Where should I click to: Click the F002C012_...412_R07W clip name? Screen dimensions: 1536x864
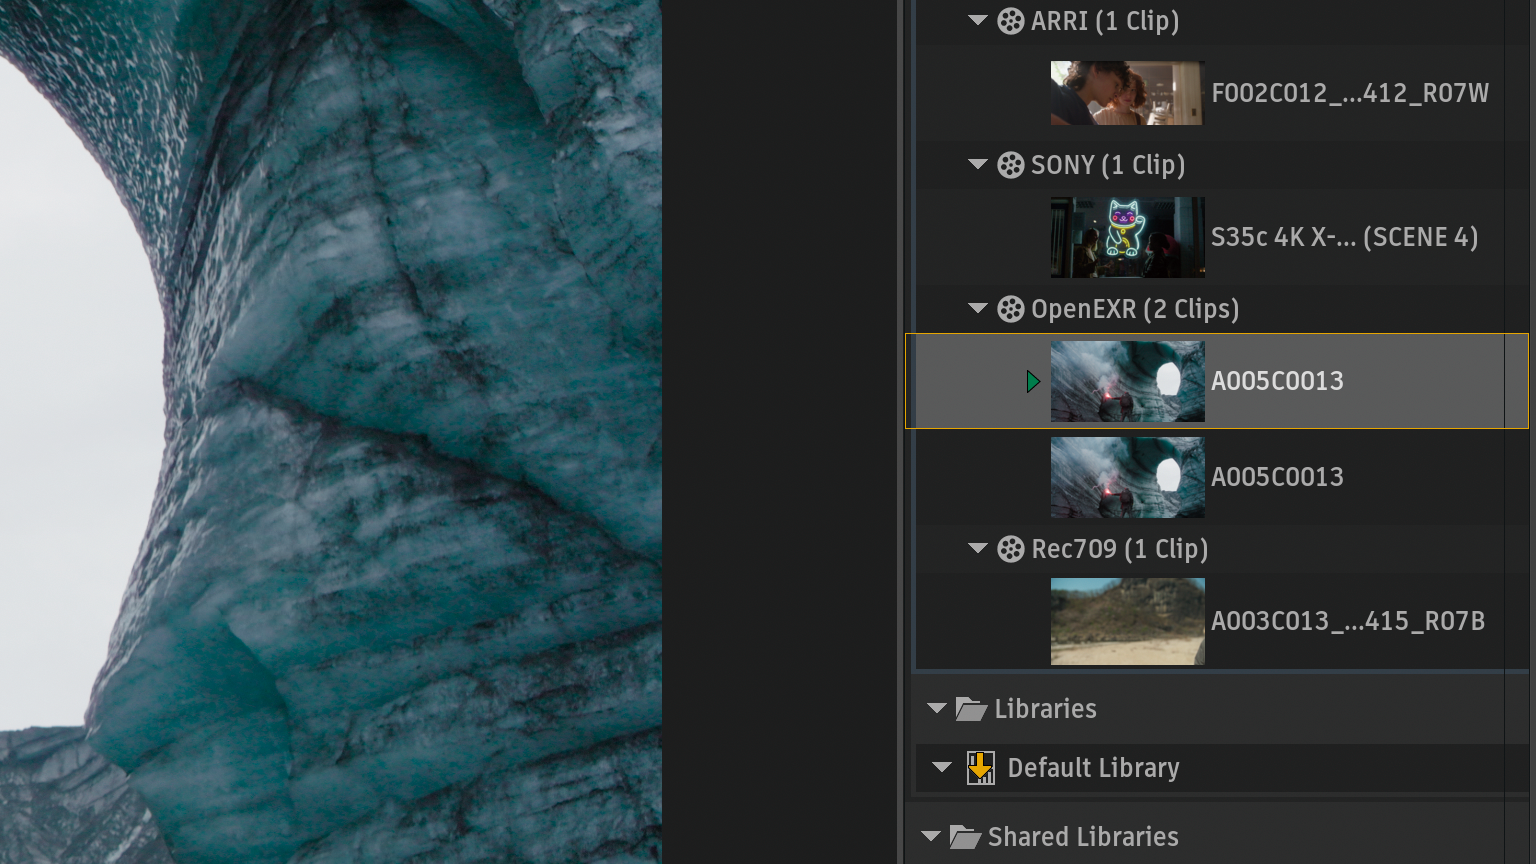click(1350, 93)
